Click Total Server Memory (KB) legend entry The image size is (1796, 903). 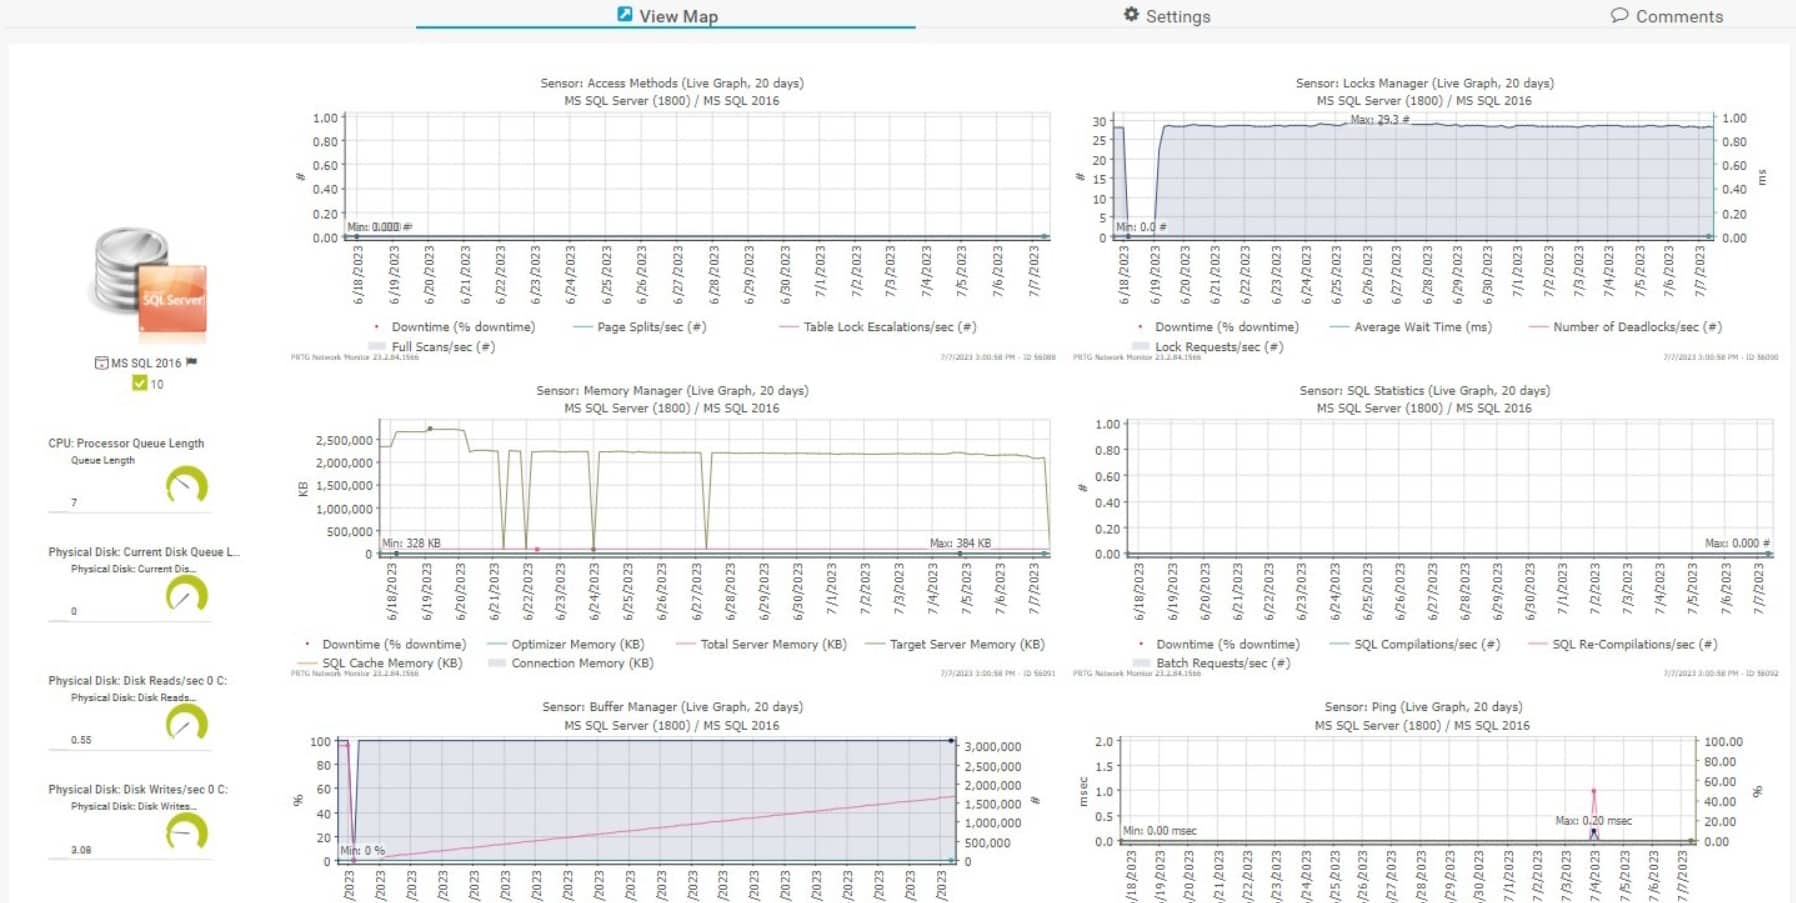coord(762,644)
